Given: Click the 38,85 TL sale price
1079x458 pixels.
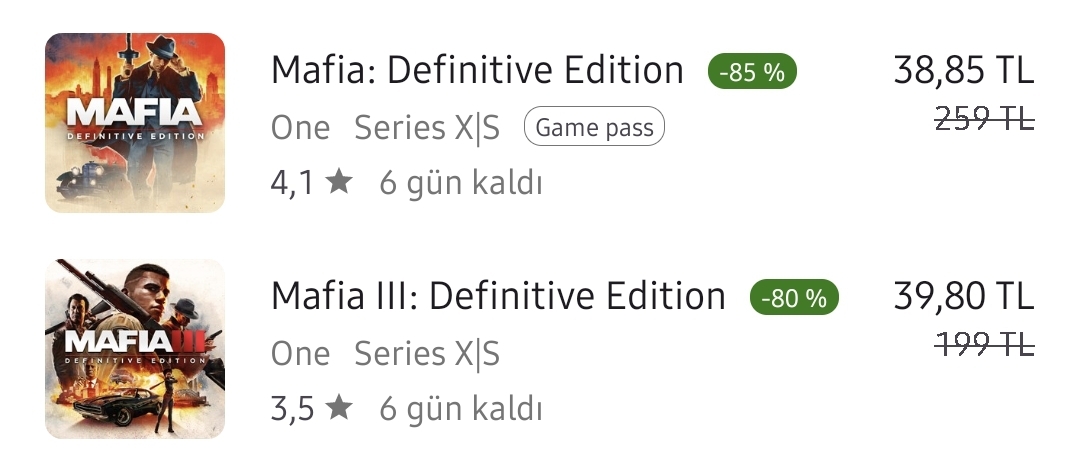Looking at the screenshot, I should (x=963, y=70).
